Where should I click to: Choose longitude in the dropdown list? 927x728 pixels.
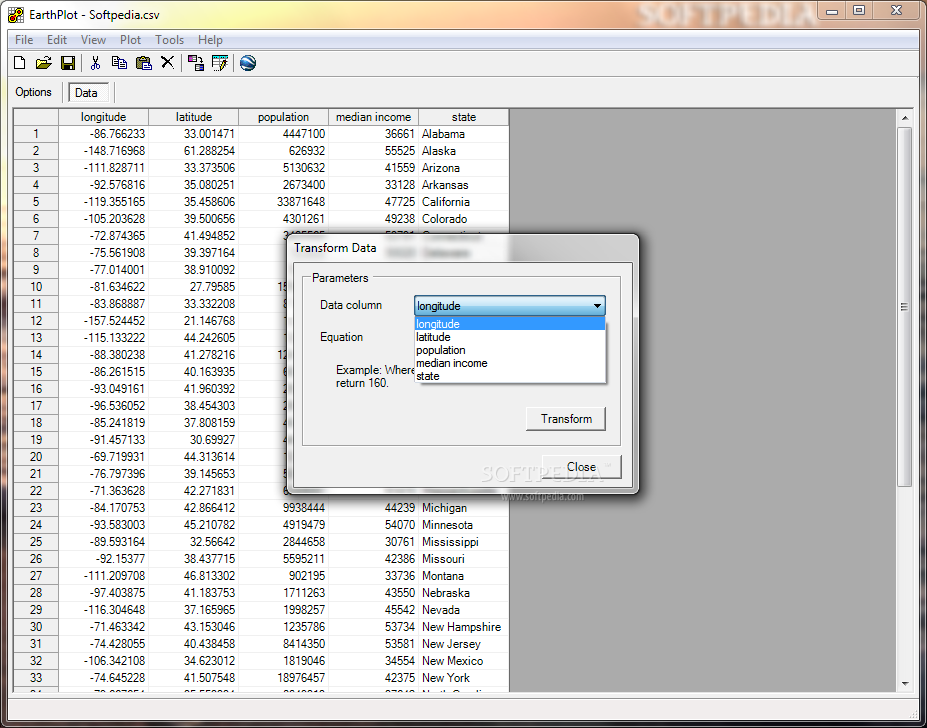510,324
